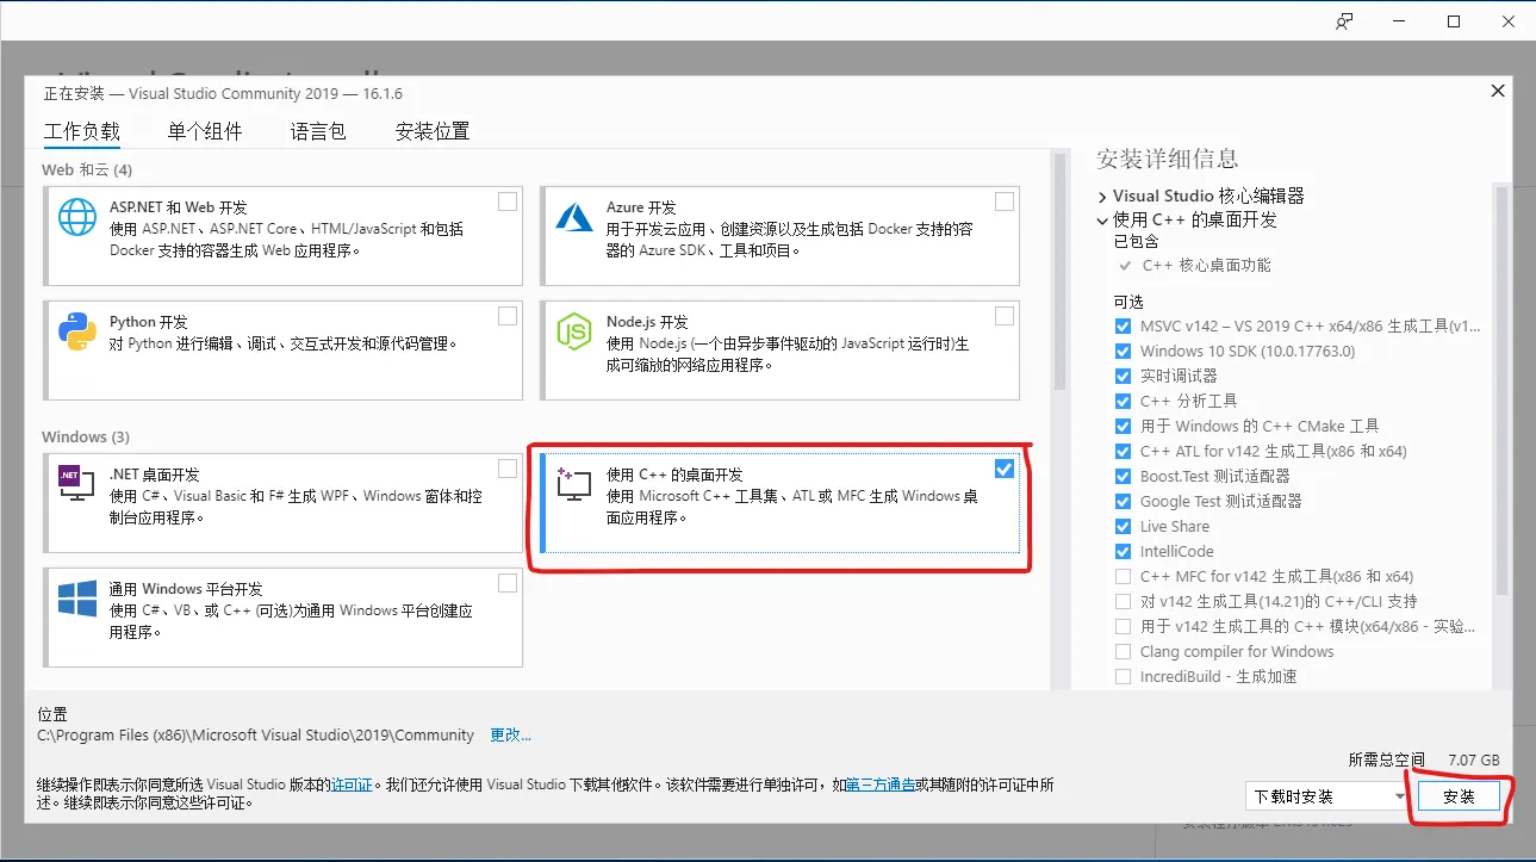Click the 使用 C++ 的桌面开发 monitor icon
Image resolution: width=1536 pixels, height=862 pixels.
click(x=574, y=484)
